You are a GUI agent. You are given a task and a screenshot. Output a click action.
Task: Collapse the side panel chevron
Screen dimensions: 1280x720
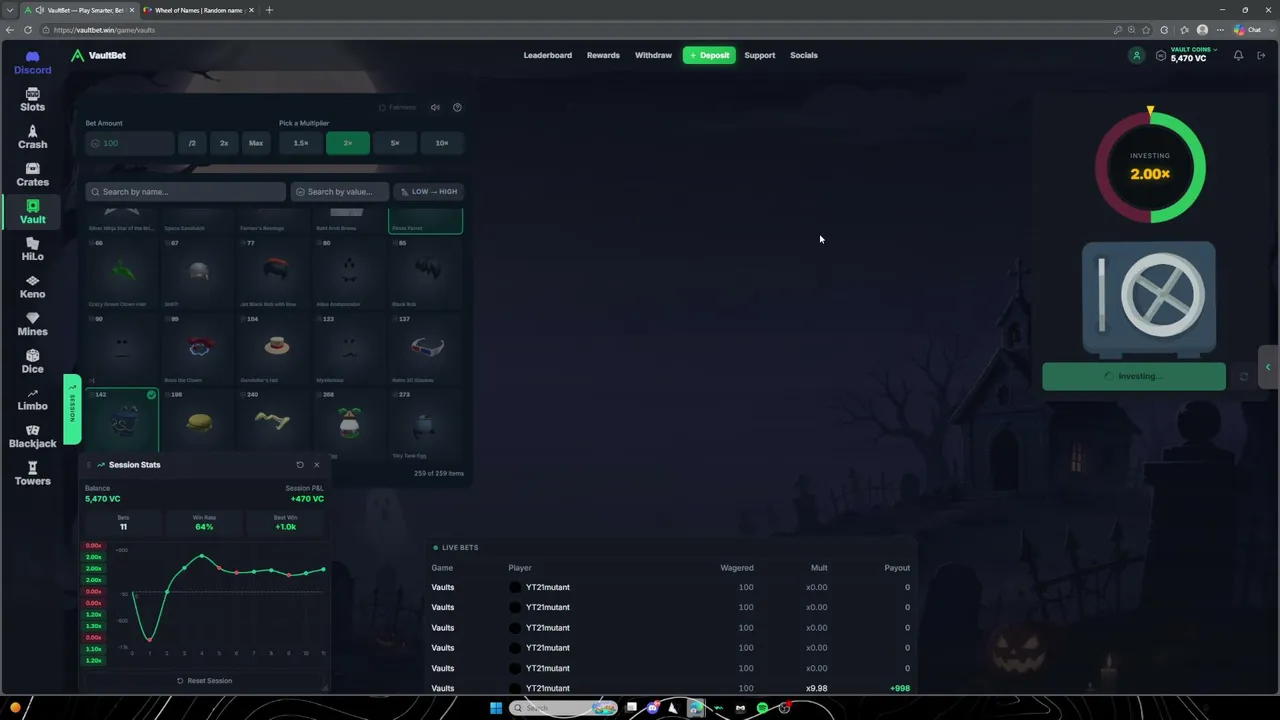point(1268,368)
